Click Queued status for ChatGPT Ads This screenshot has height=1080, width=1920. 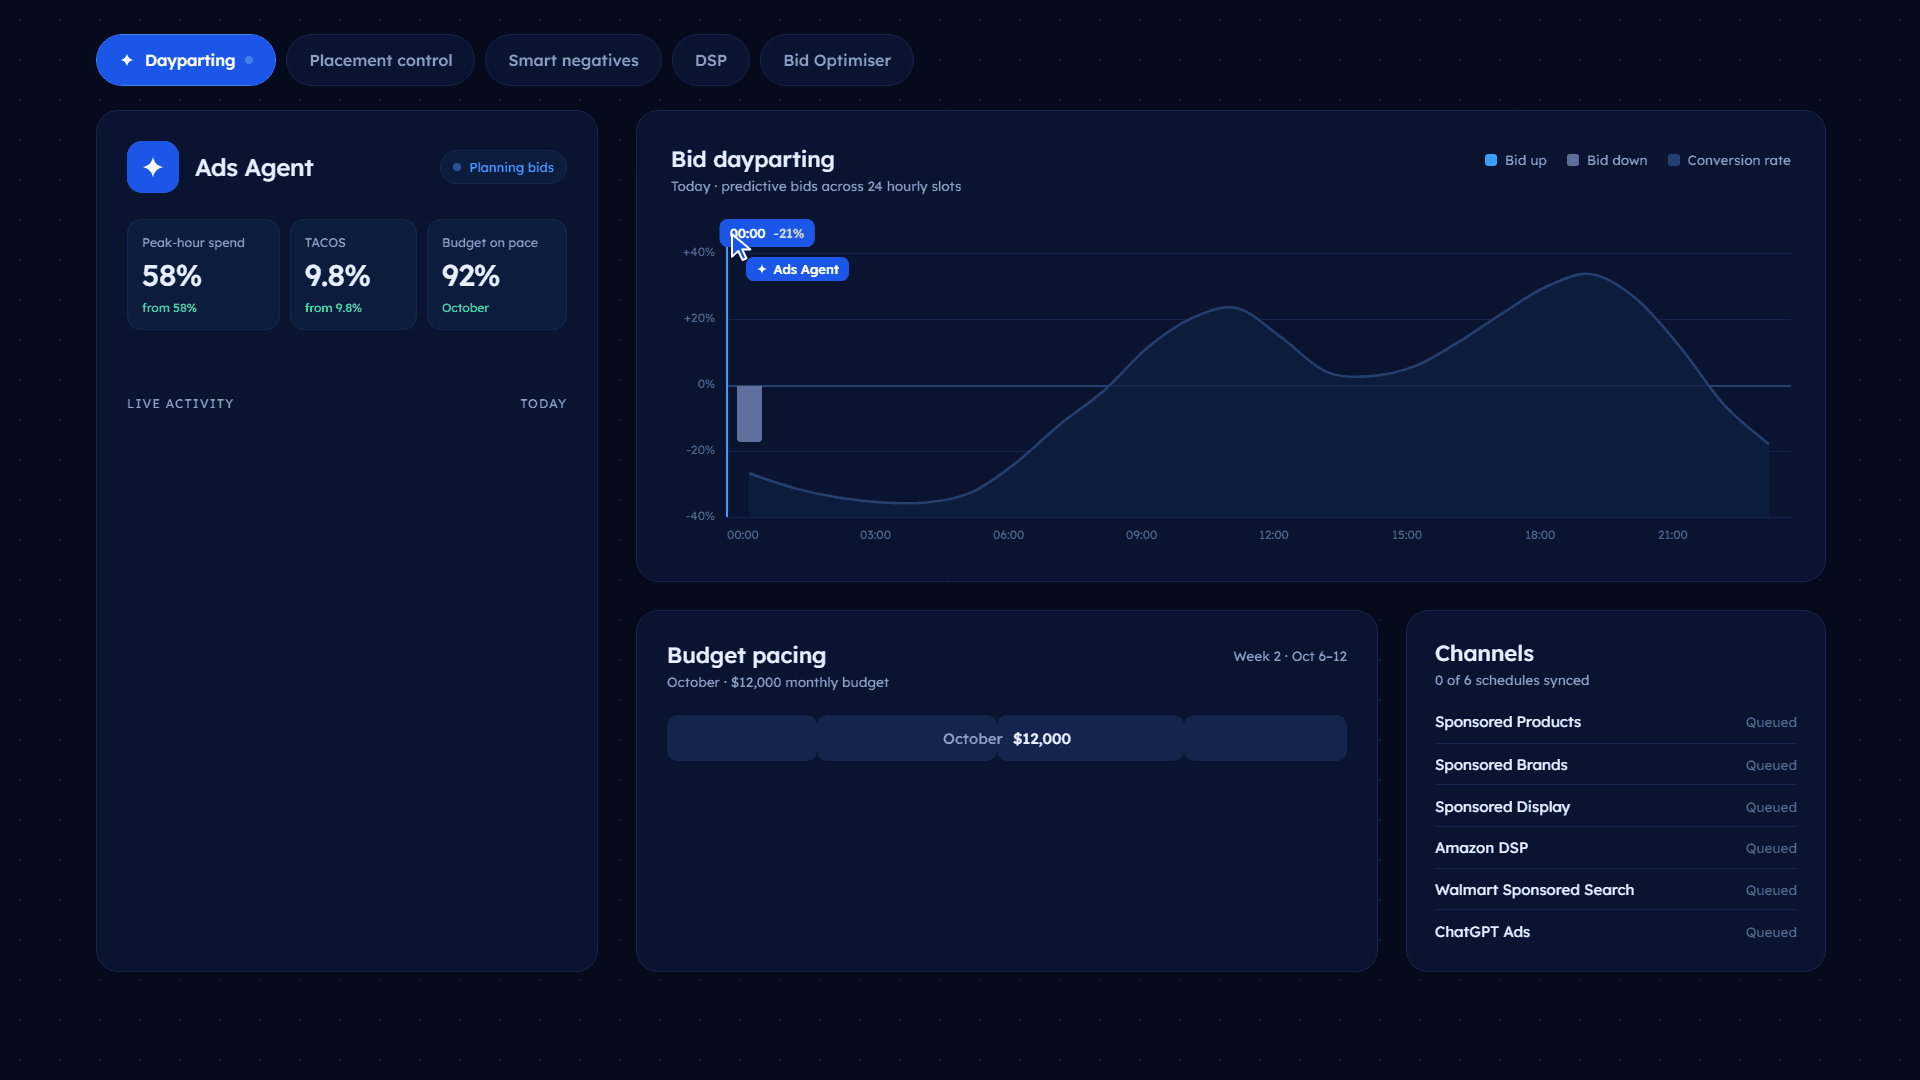1770,932
